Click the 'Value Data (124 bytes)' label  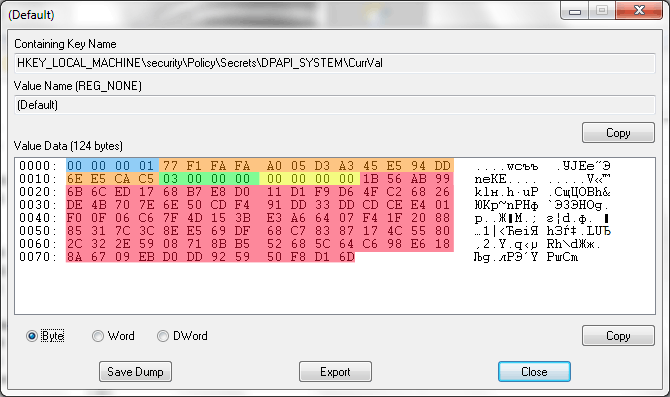point(68,146)
